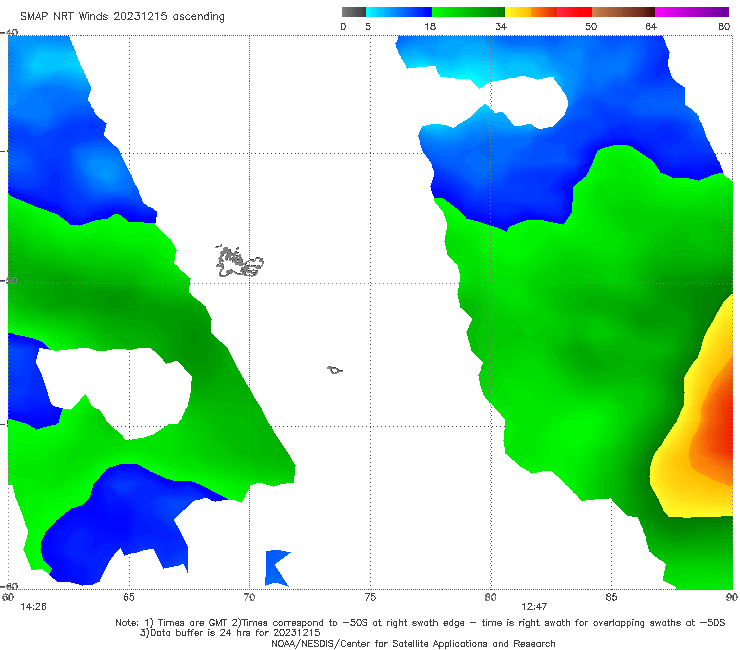Click the latitude label '-50' on the left axis
Screen dimensions: 740x650
(x=9, y=281)
